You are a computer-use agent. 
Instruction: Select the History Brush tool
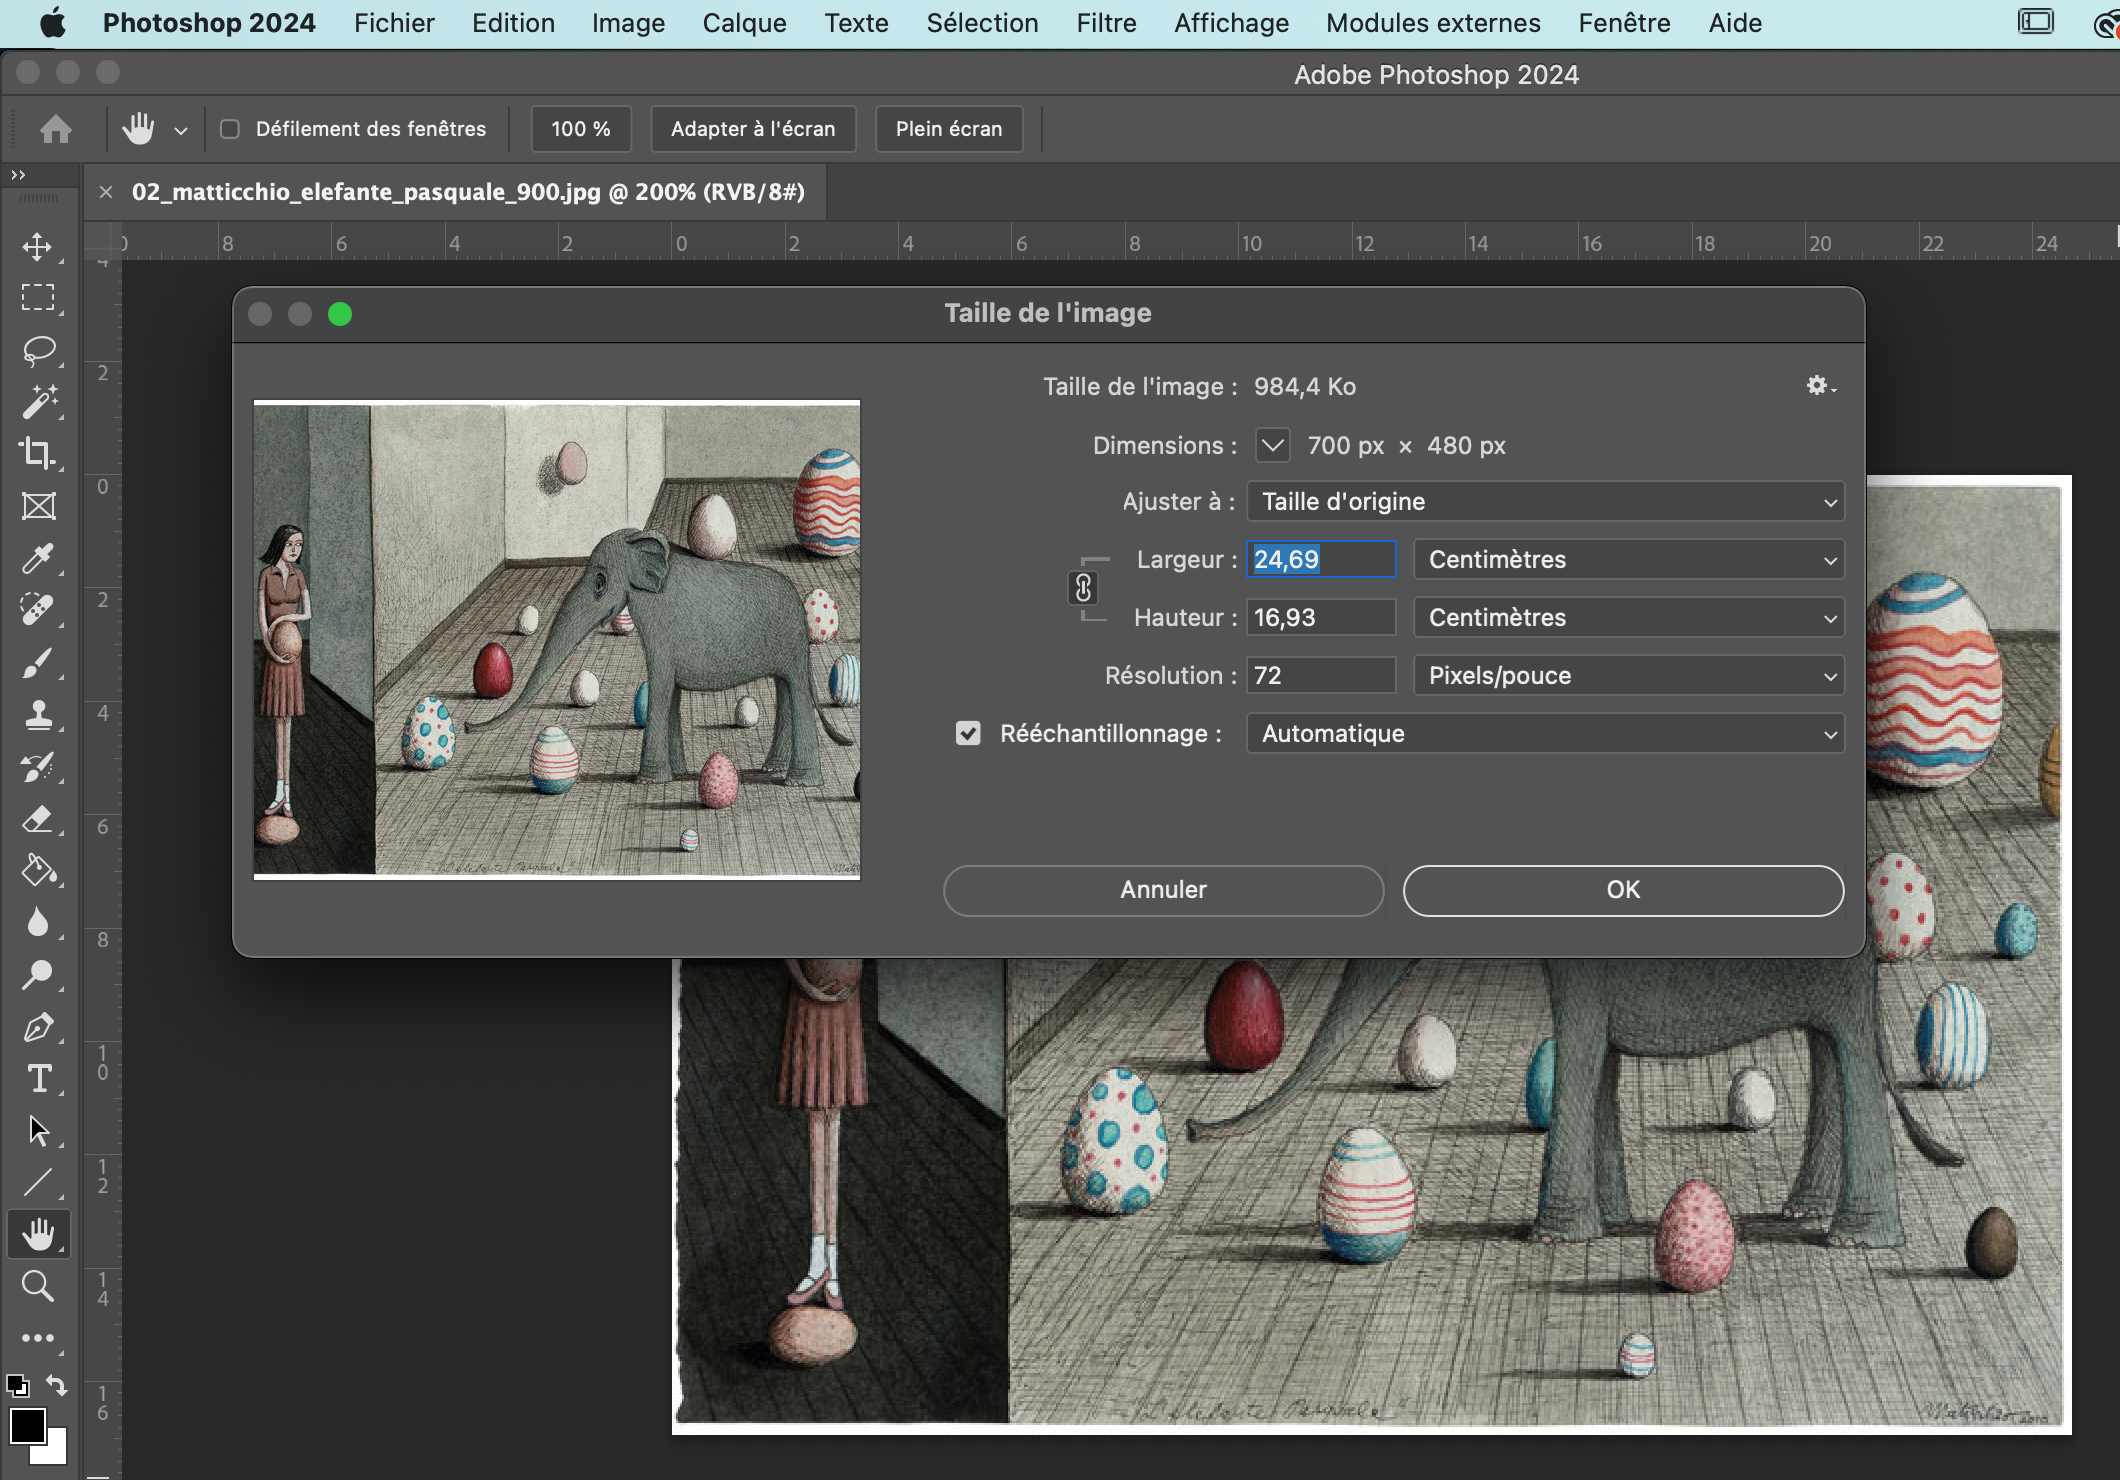pyautogui.click(x=38, y=767)
